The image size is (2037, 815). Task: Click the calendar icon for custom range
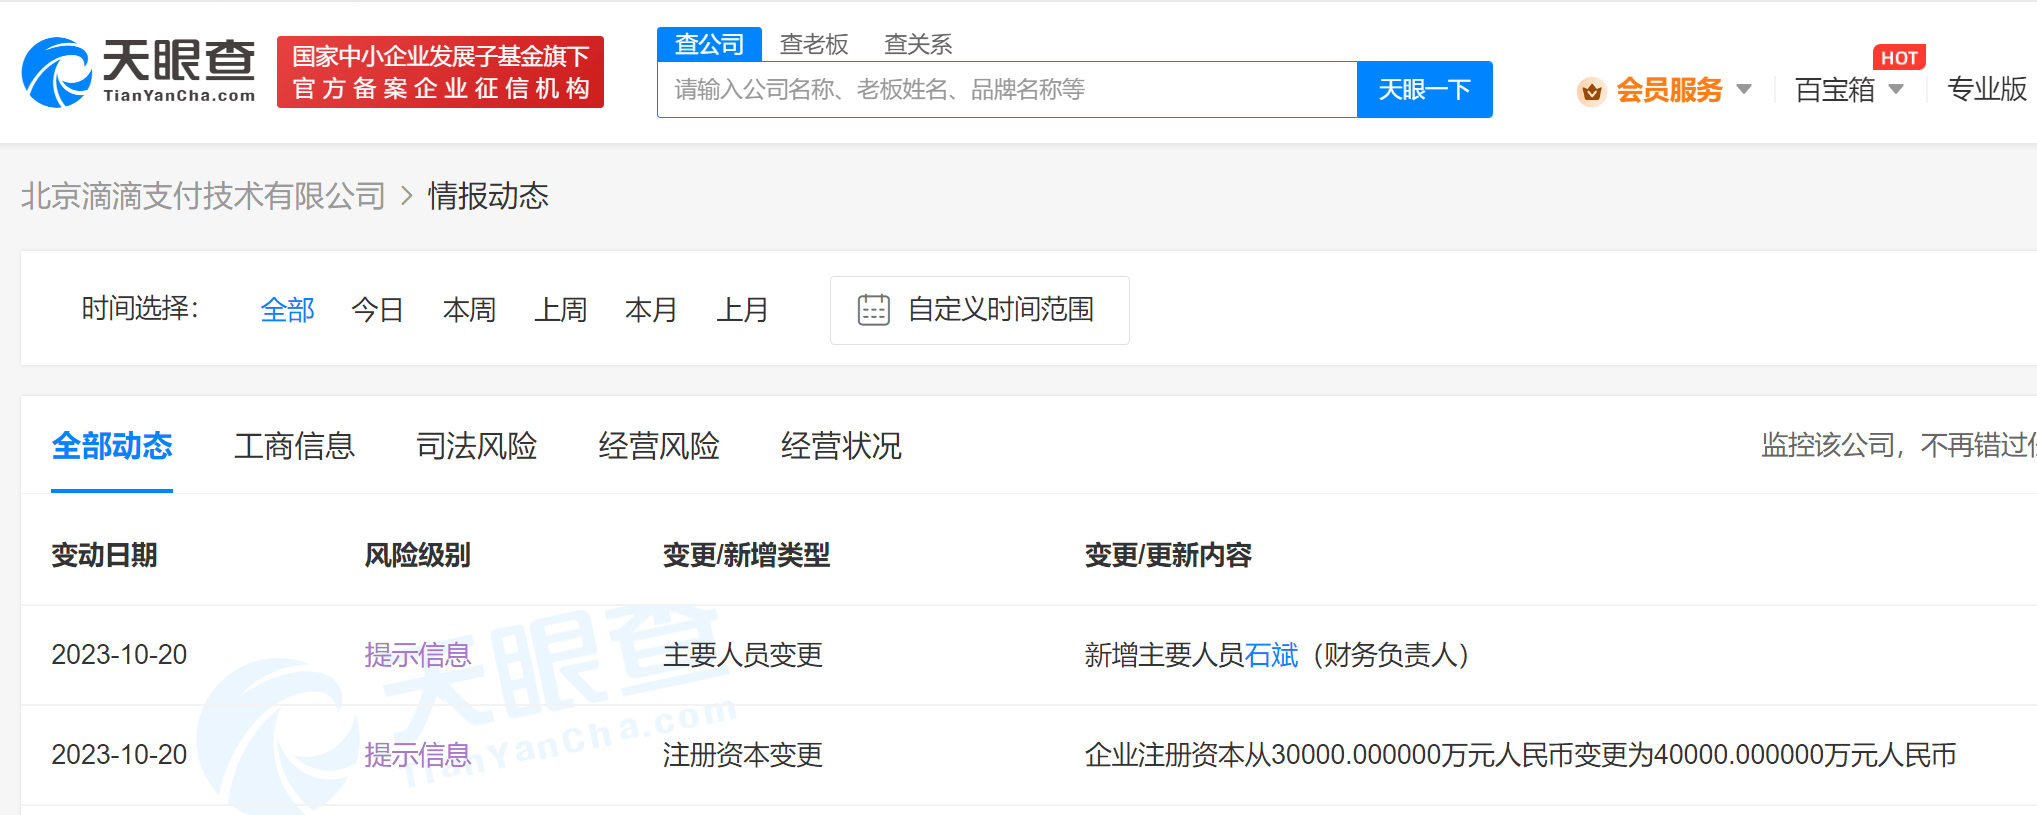(x=873, y=310)
